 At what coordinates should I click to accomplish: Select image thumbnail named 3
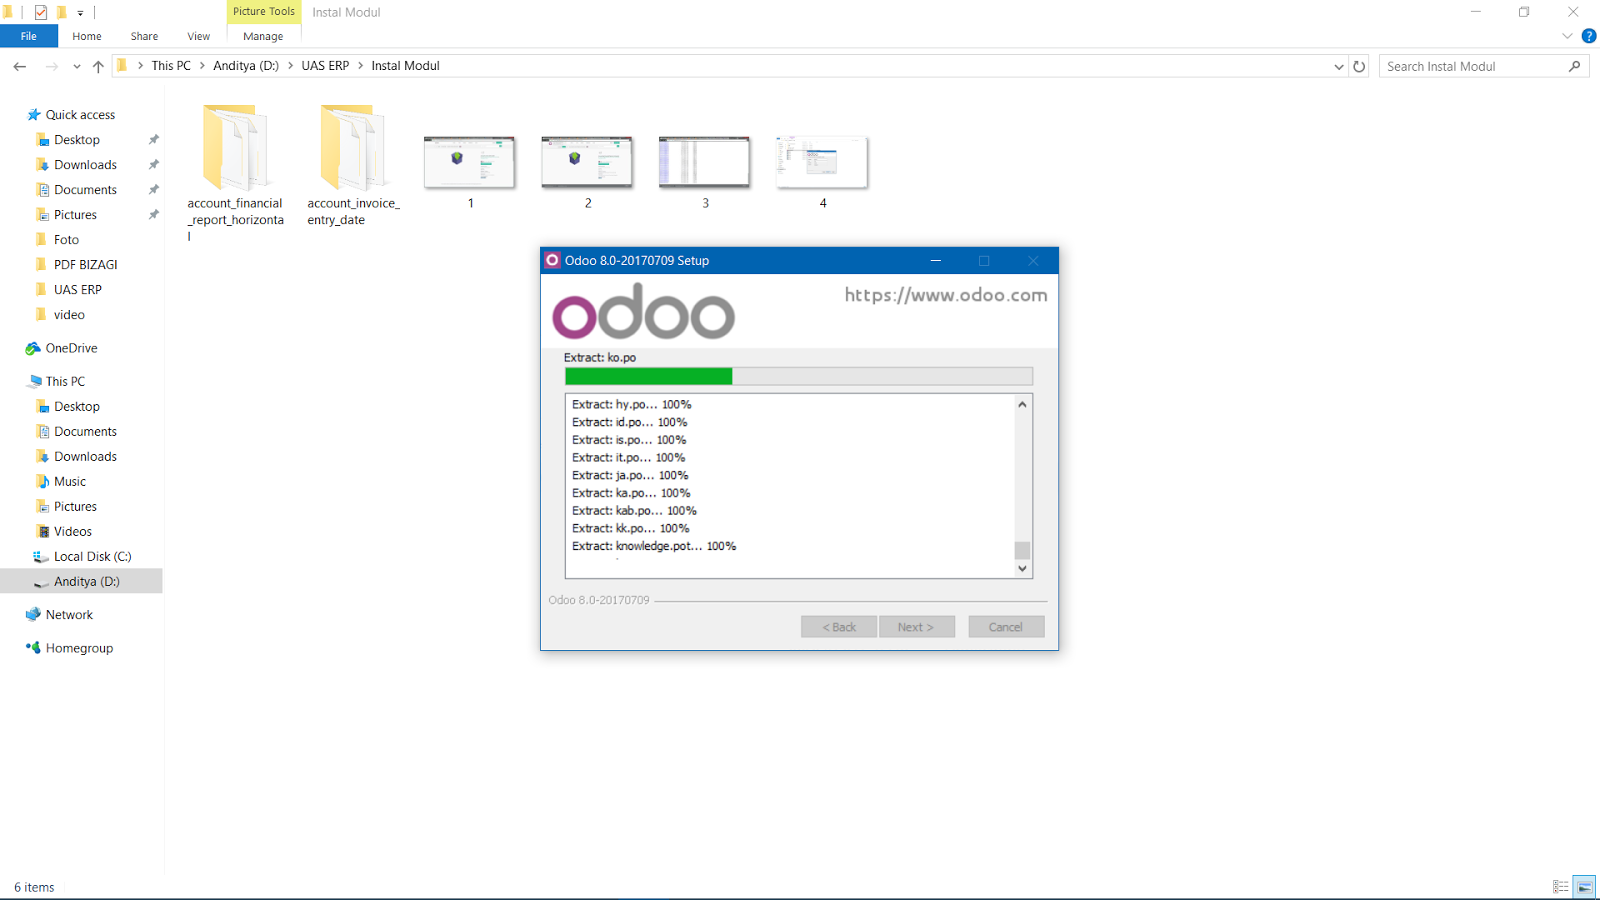click(705, 172)
